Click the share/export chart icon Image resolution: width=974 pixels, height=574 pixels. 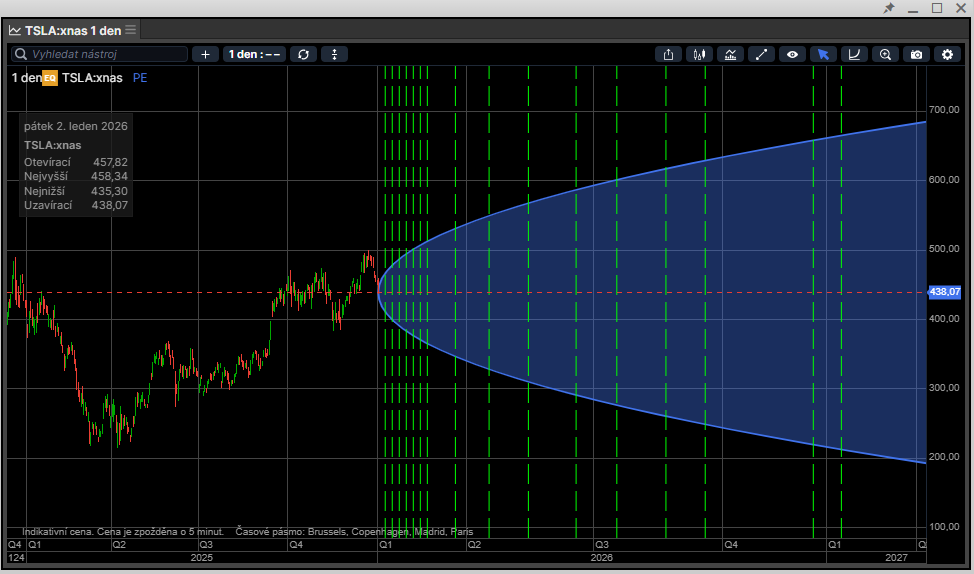coord(668,54)
